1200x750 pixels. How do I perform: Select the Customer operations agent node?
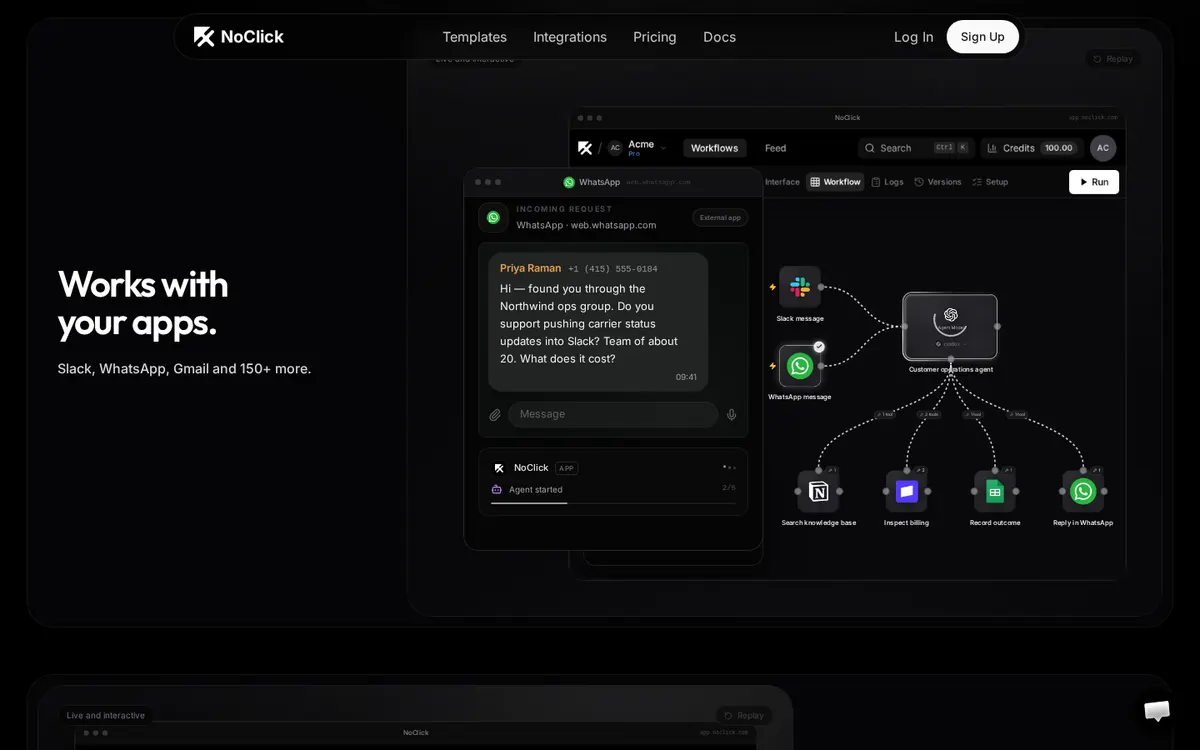(x=950, y=327)
